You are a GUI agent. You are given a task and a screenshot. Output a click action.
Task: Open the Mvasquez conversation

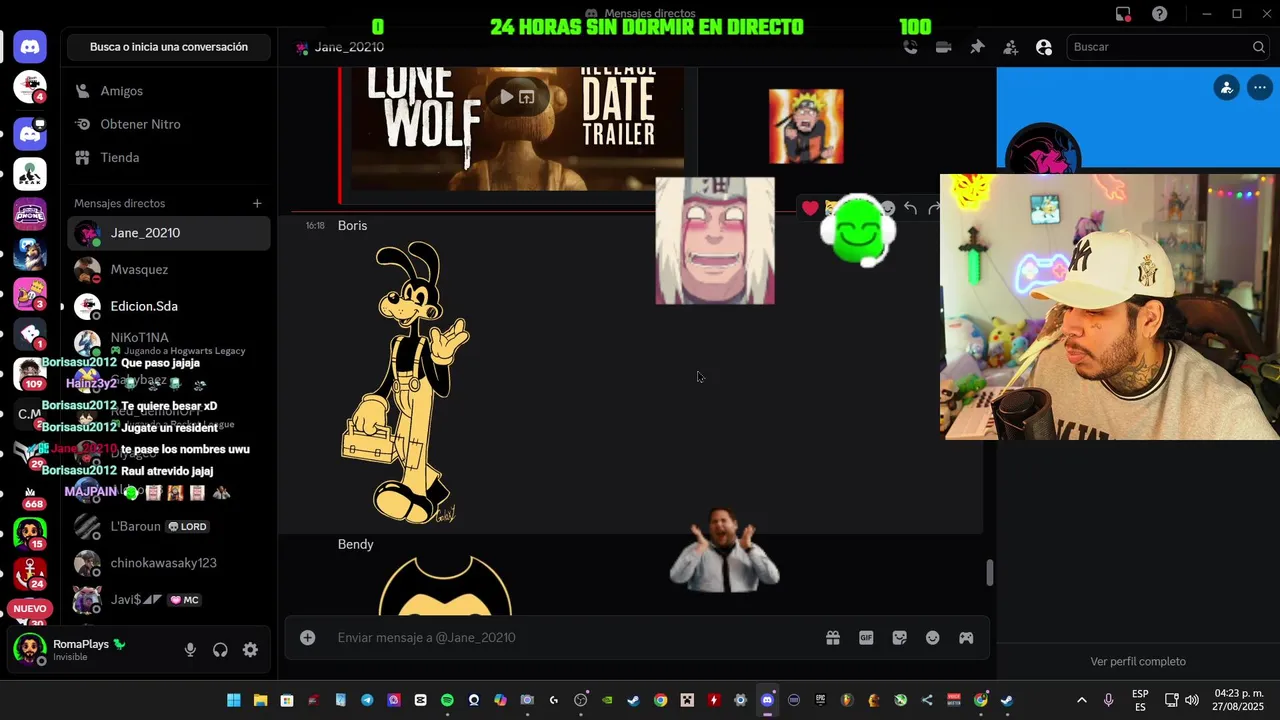point(169,269)
